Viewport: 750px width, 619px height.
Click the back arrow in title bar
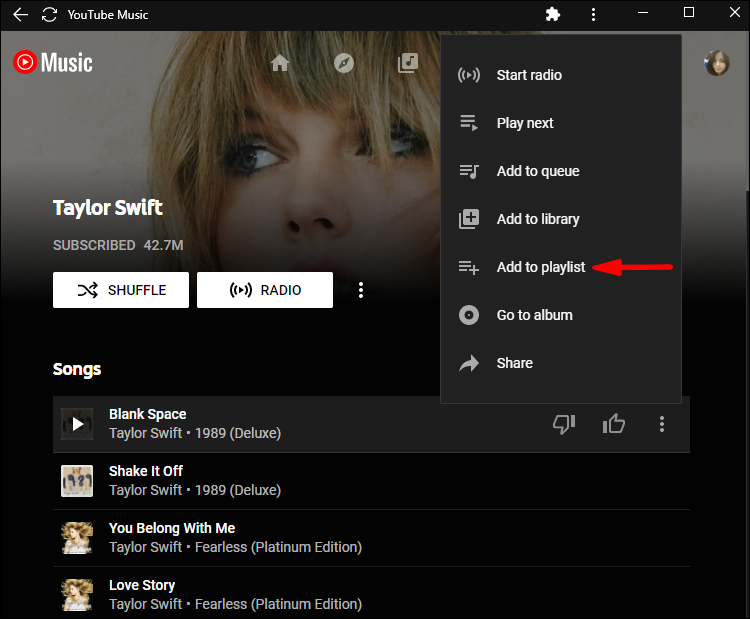[20, 15]
